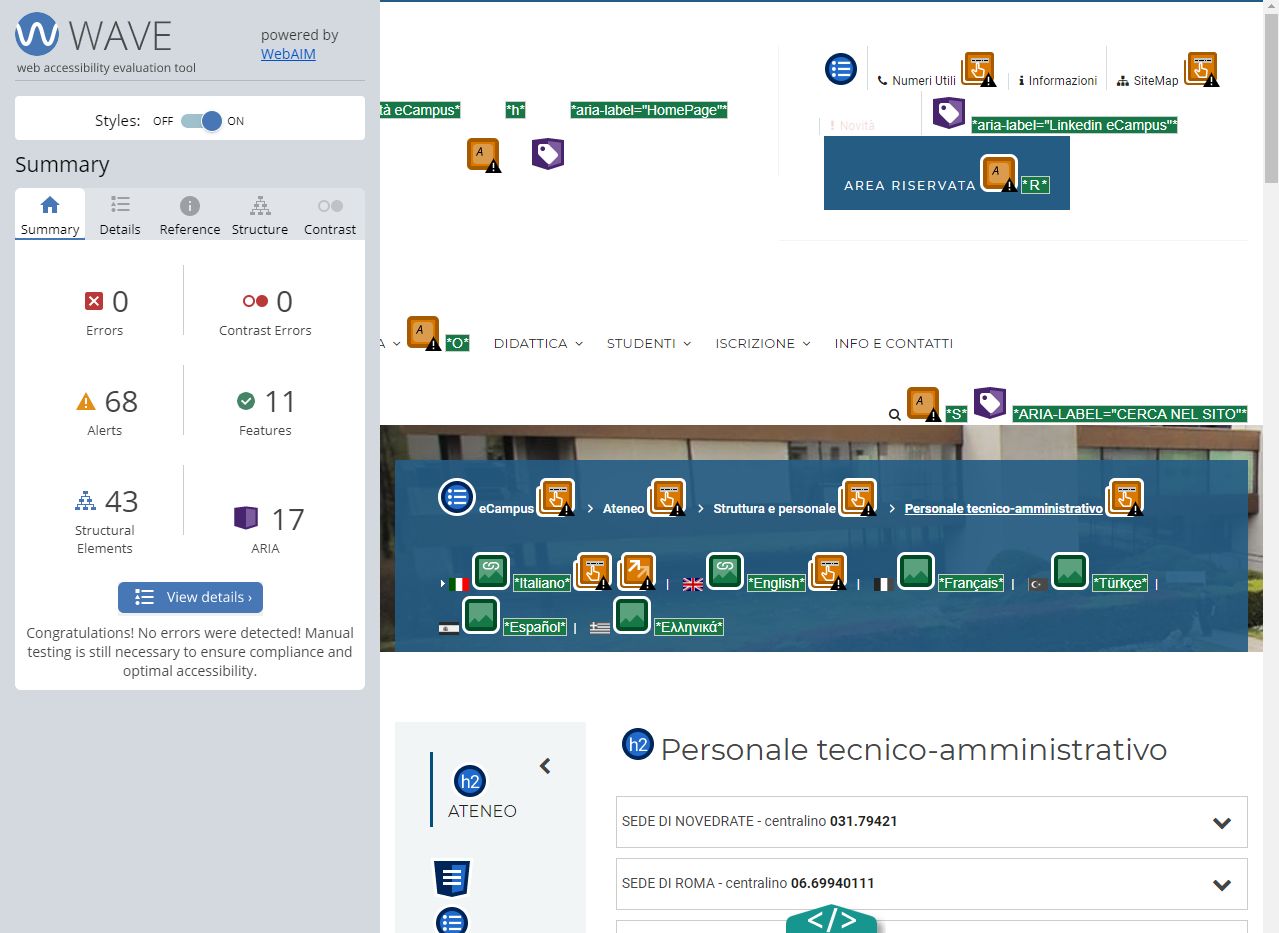Viewport: 1279px width, 933px height.
Task: Open the Informazioni link
Action: (x=1058, y=81)
